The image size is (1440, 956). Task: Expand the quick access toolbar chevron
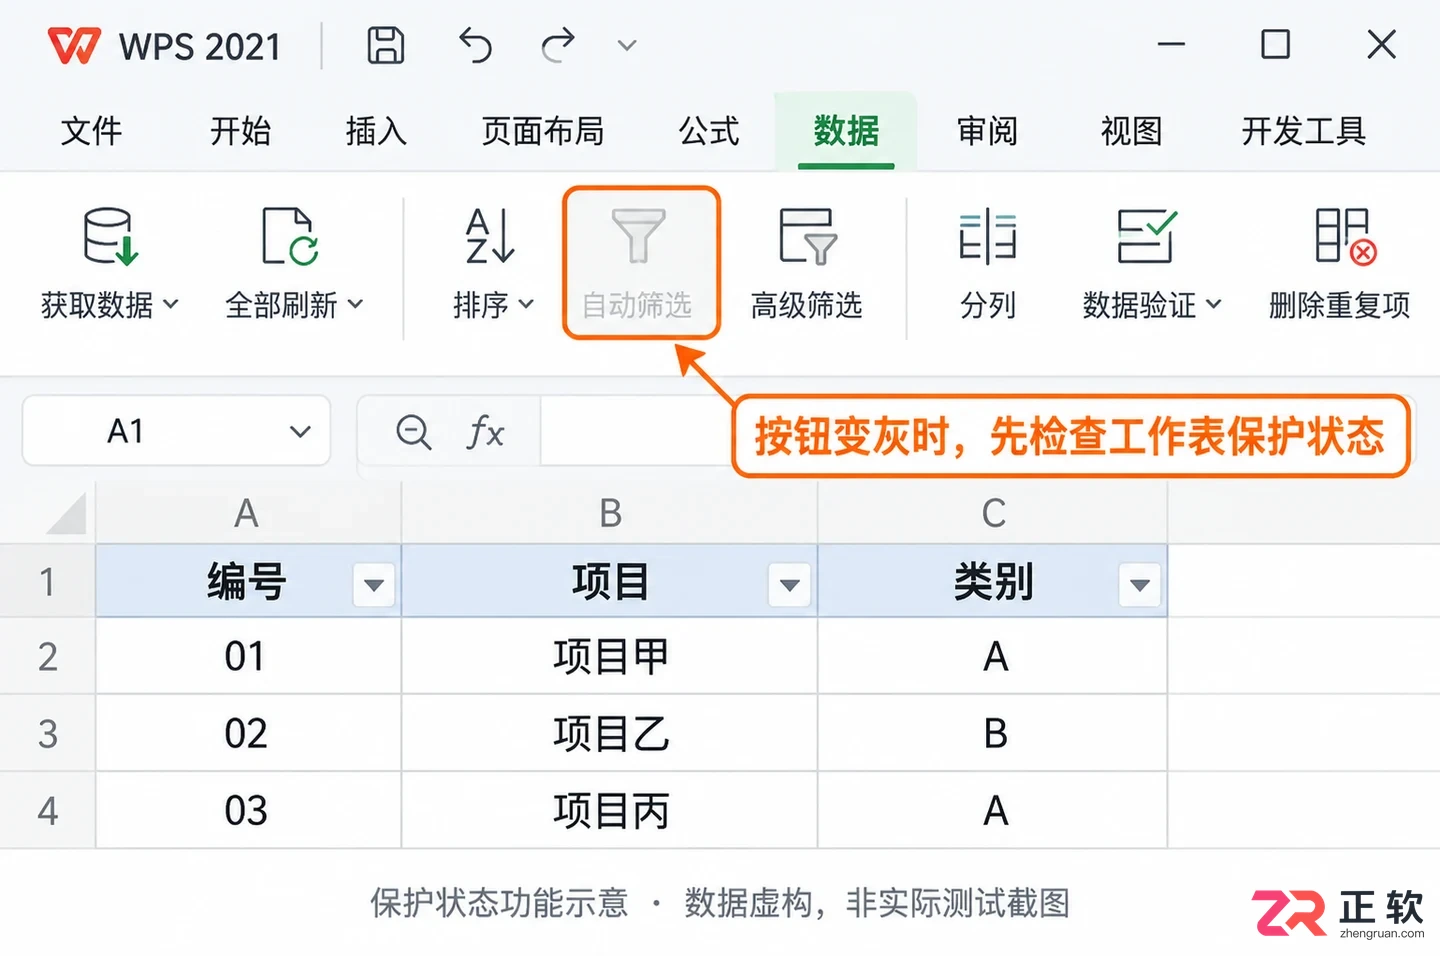click(x=627, y=45)
